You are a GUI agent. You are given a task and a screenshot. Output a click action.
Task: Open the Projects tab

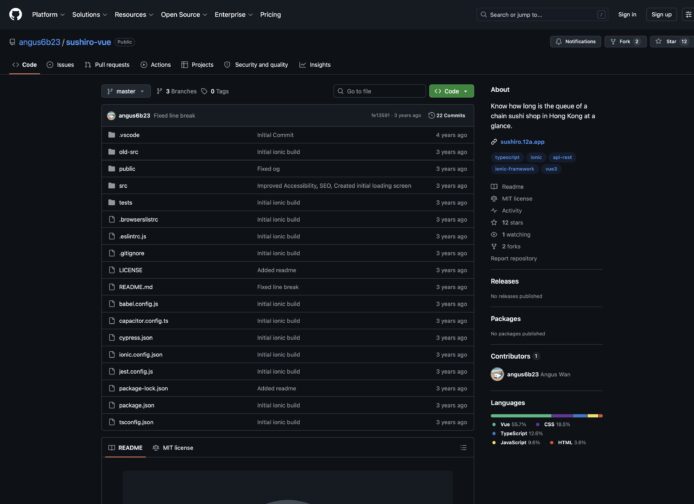tap(197, 65)
